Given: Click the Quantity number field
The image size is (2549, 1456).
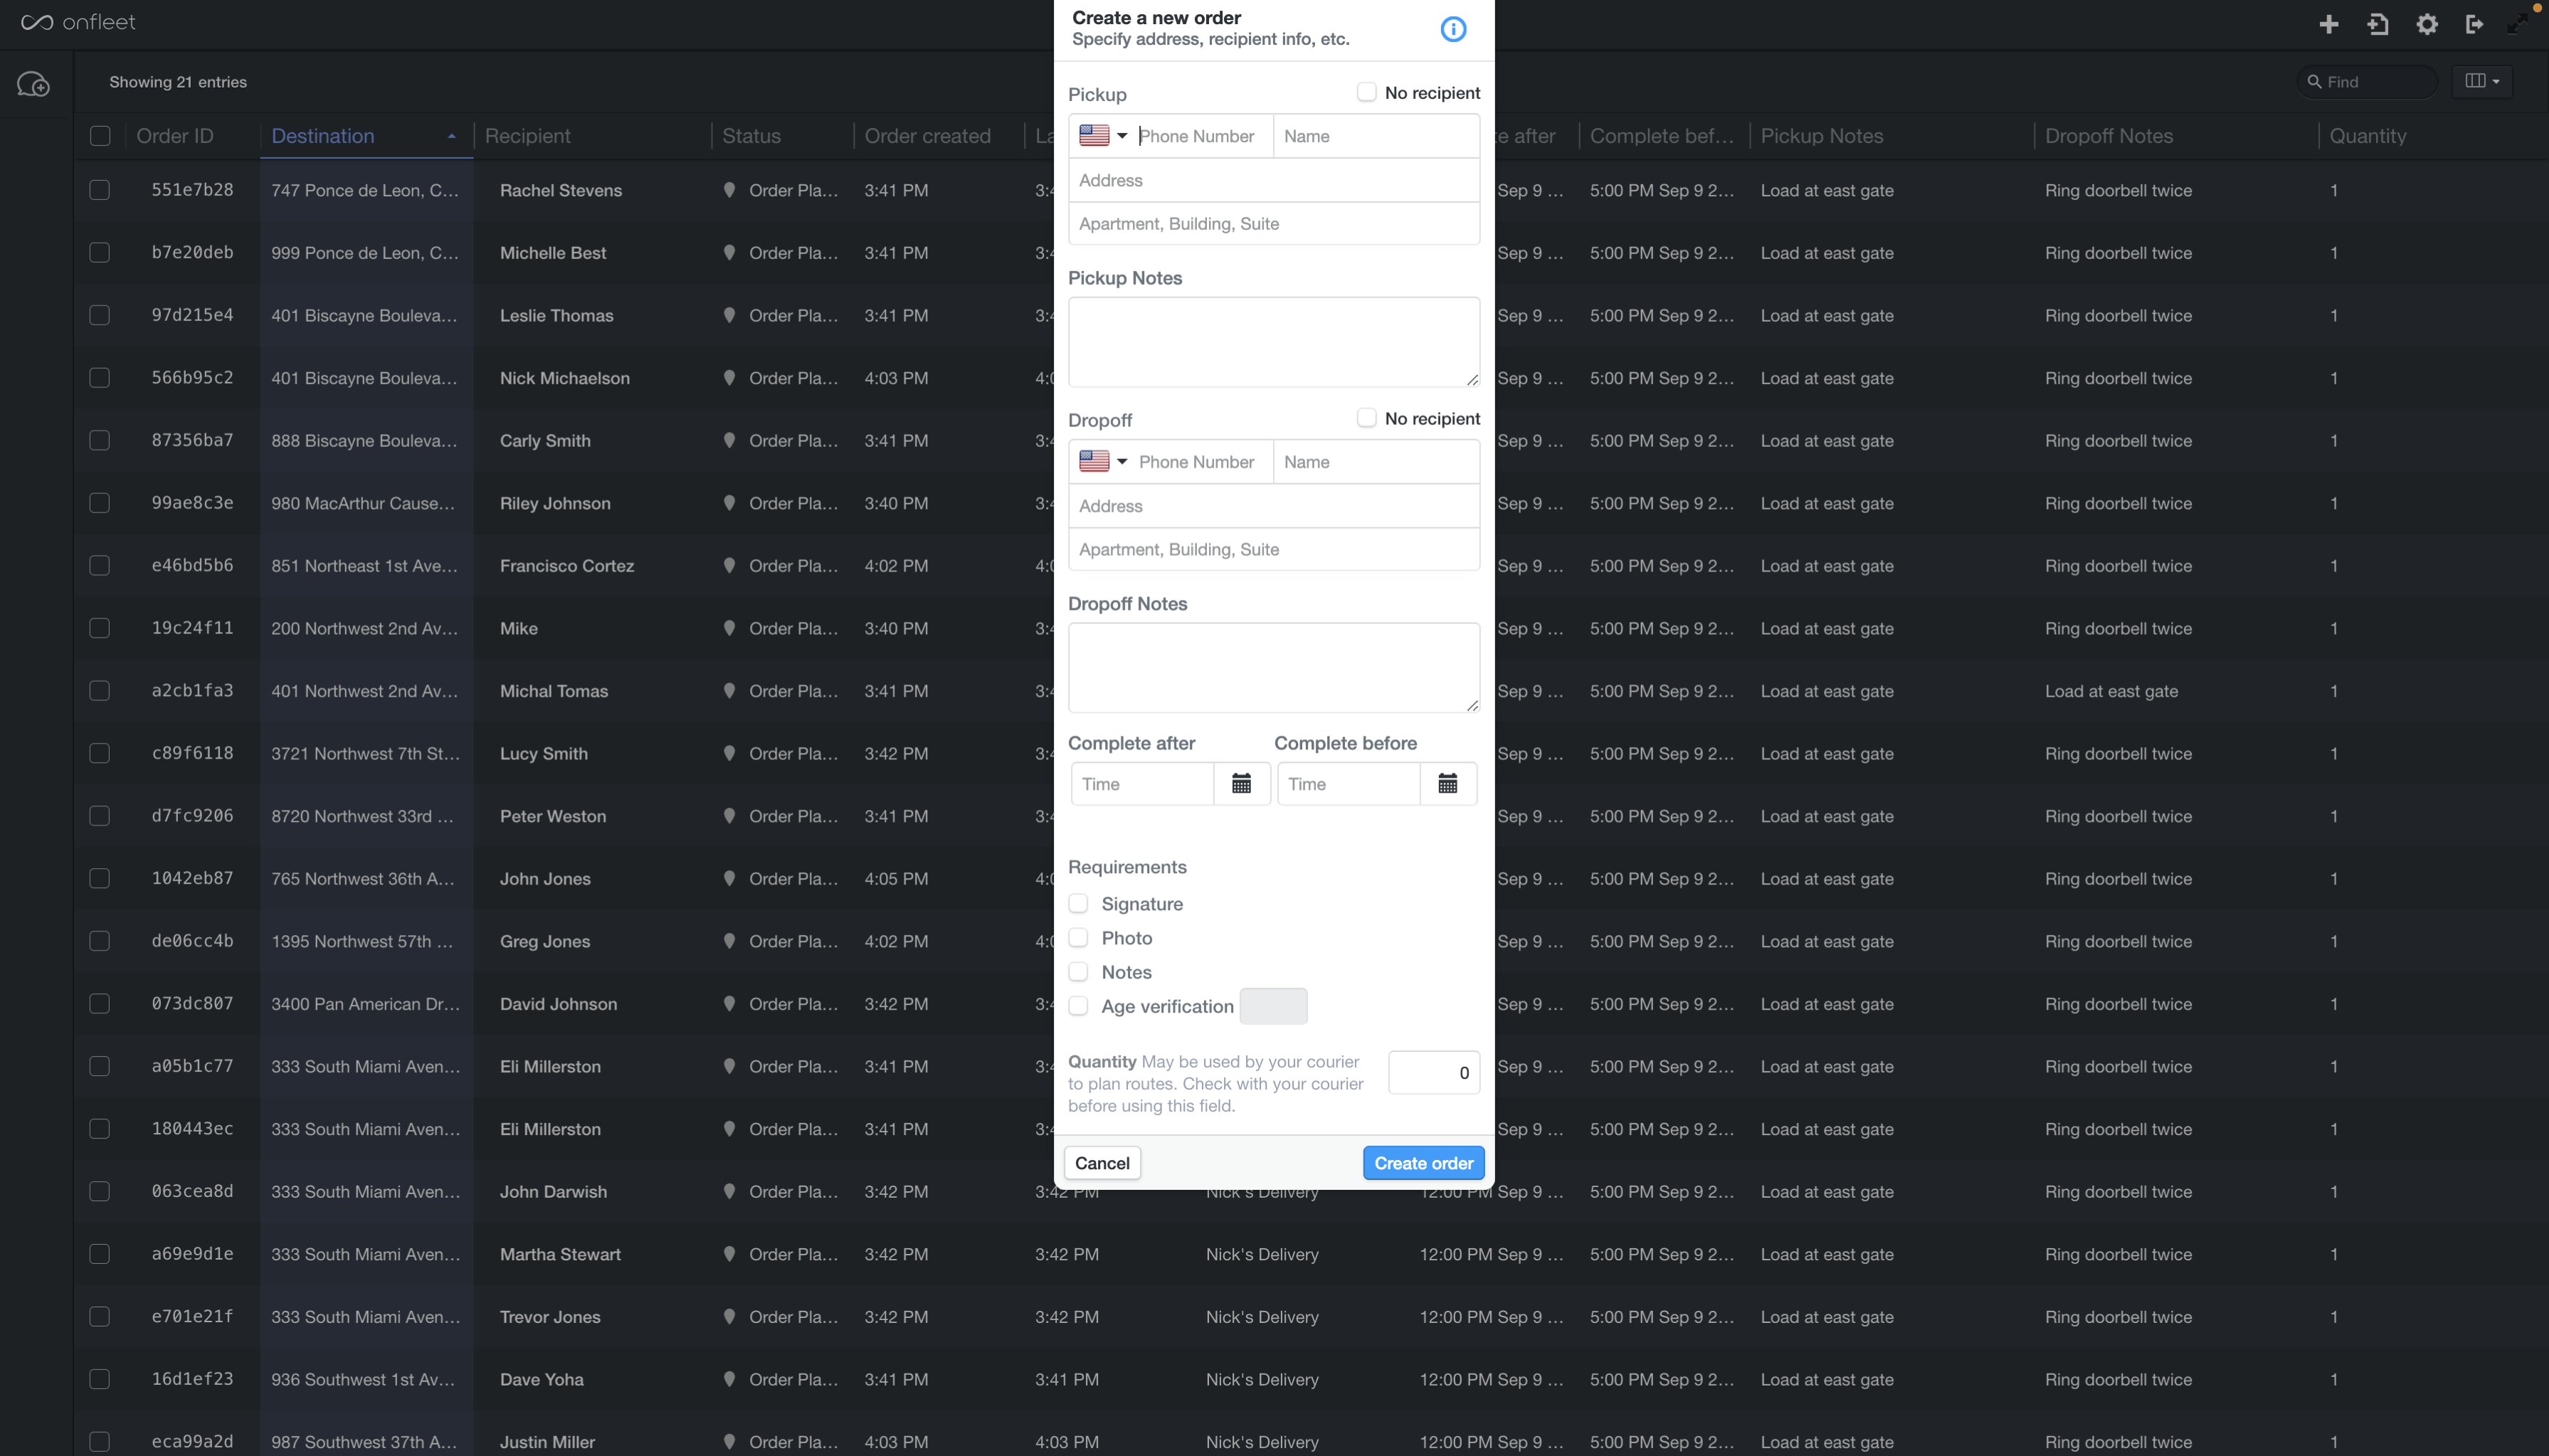Looking at the screenshot, I should pos(1433,1073).
